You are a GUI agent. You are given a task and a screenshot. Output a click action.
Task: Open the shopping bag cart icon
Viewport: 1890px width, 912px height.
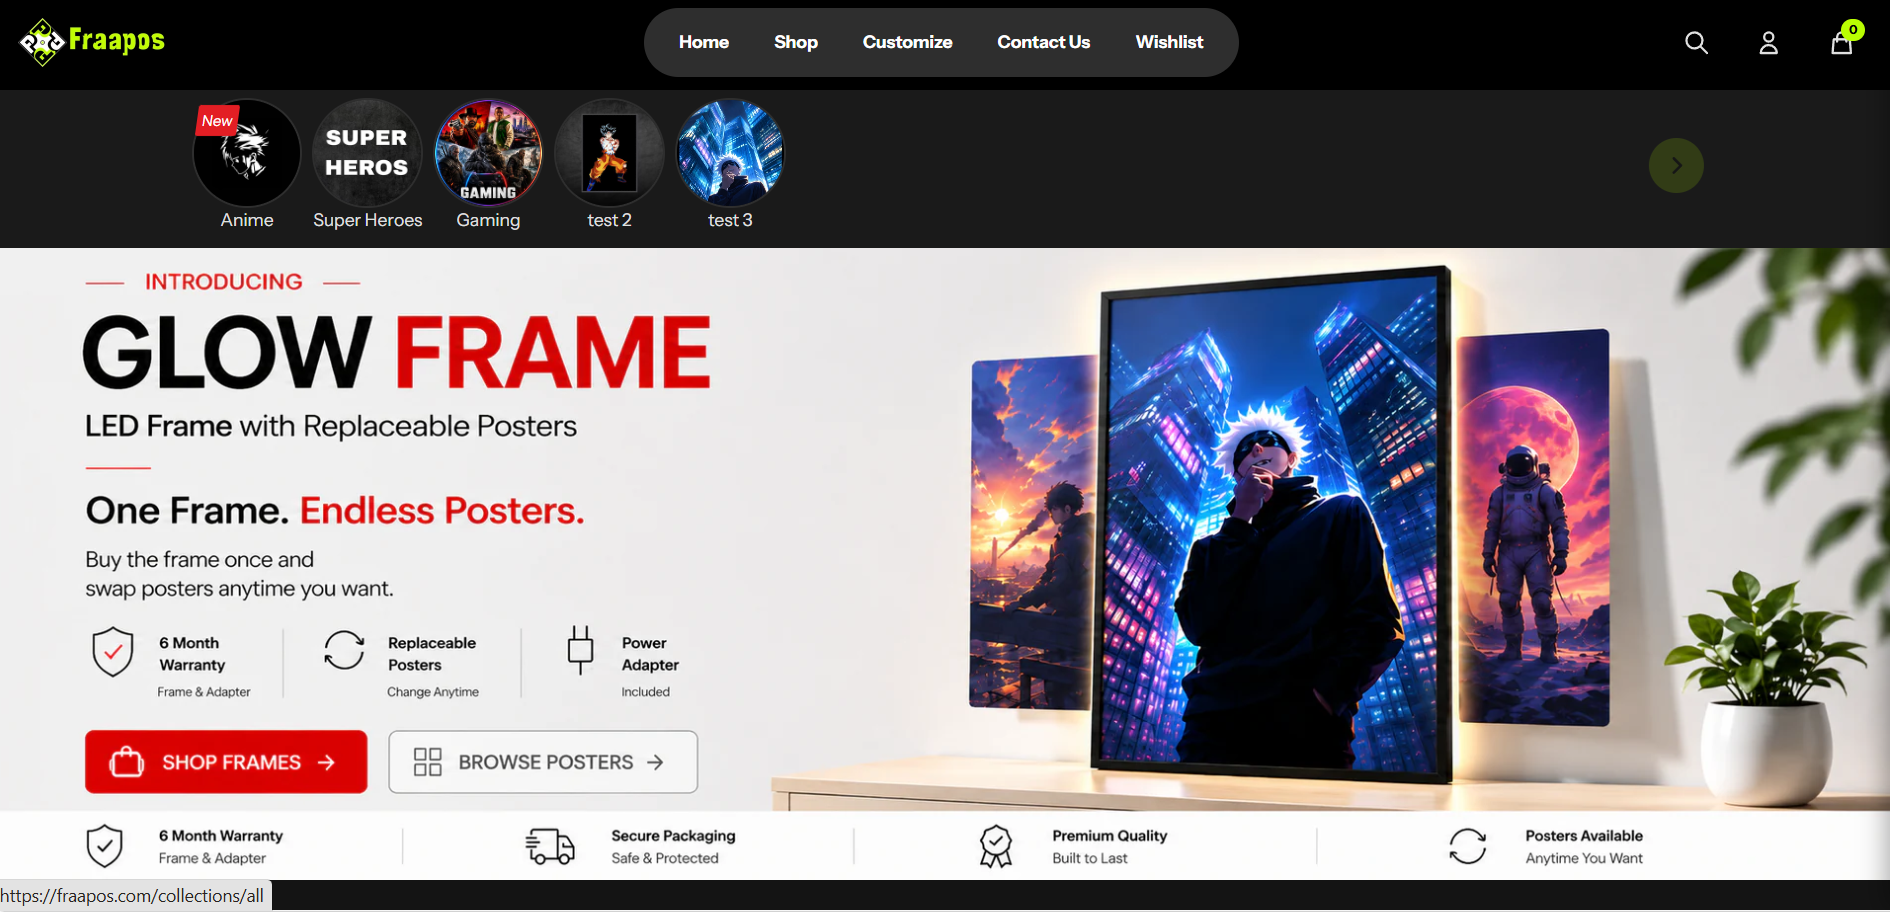tap(1841, 43)
